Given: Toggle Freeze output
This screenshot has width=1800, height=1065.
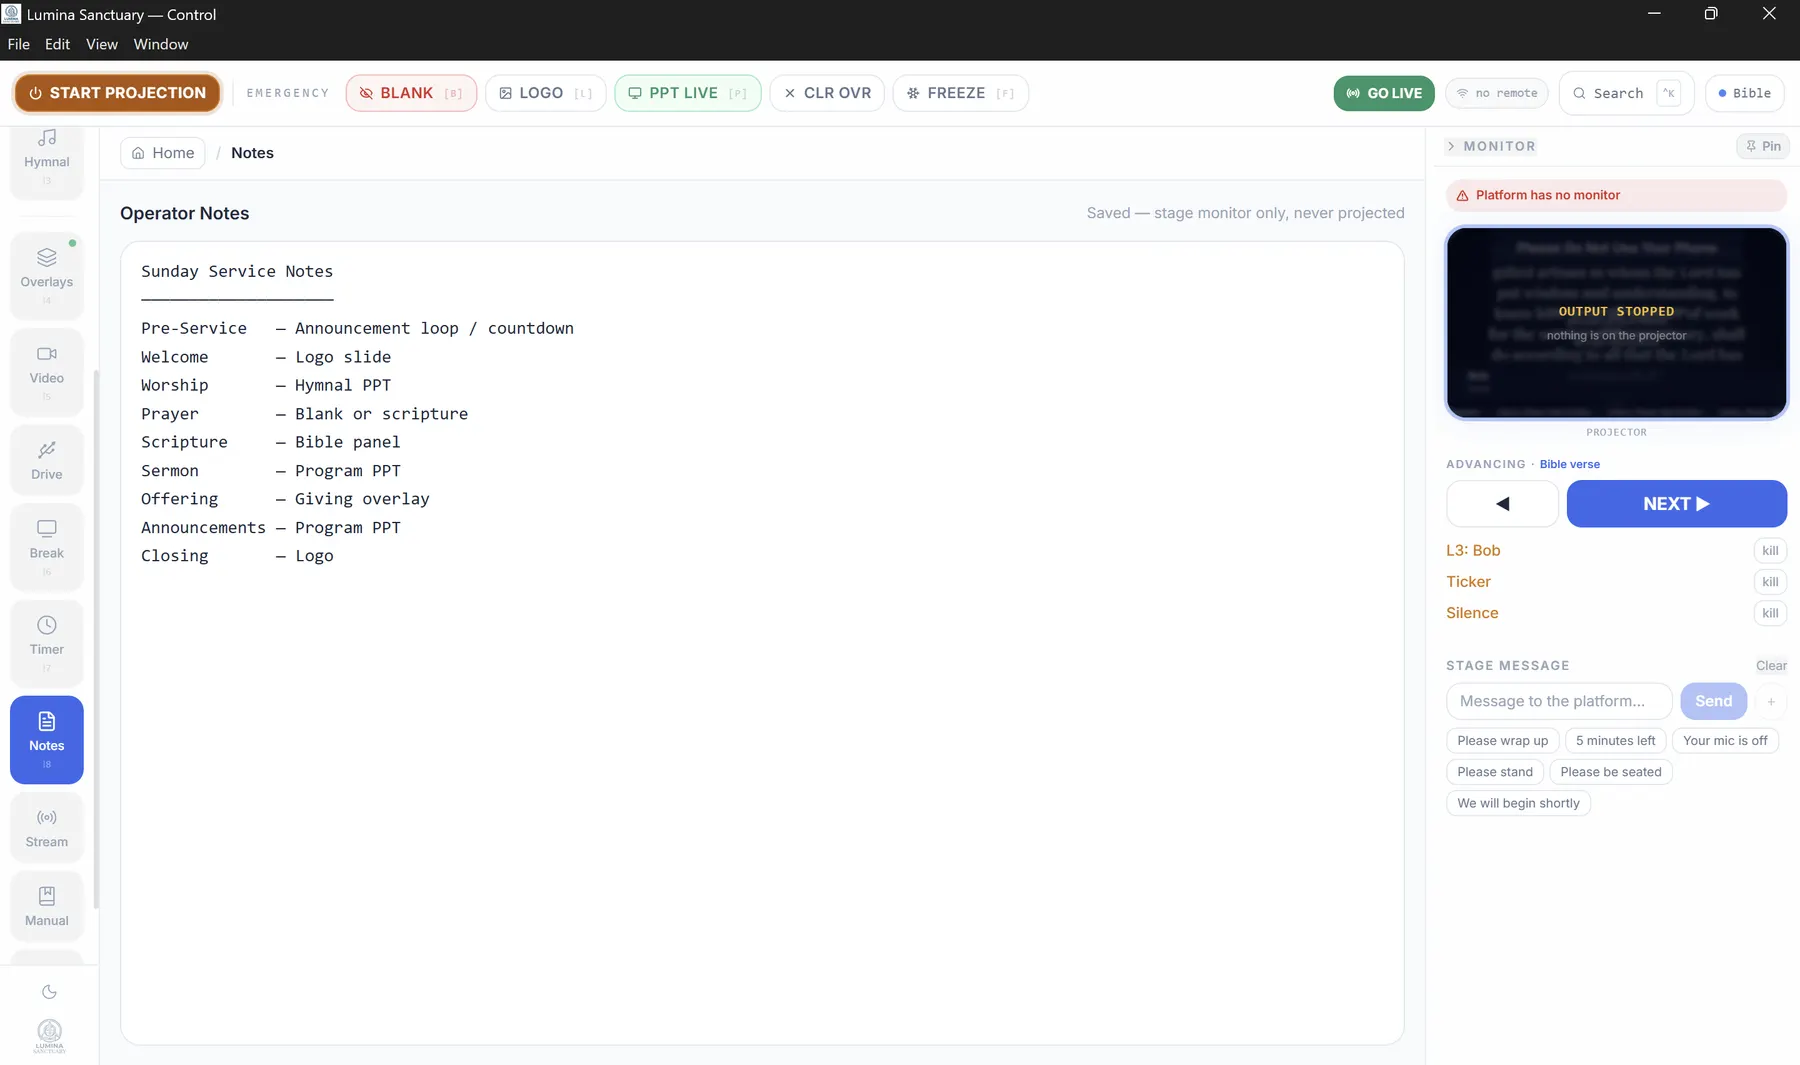Looking at the screenshot, I should pyautogui.click(x=960, y=93).
